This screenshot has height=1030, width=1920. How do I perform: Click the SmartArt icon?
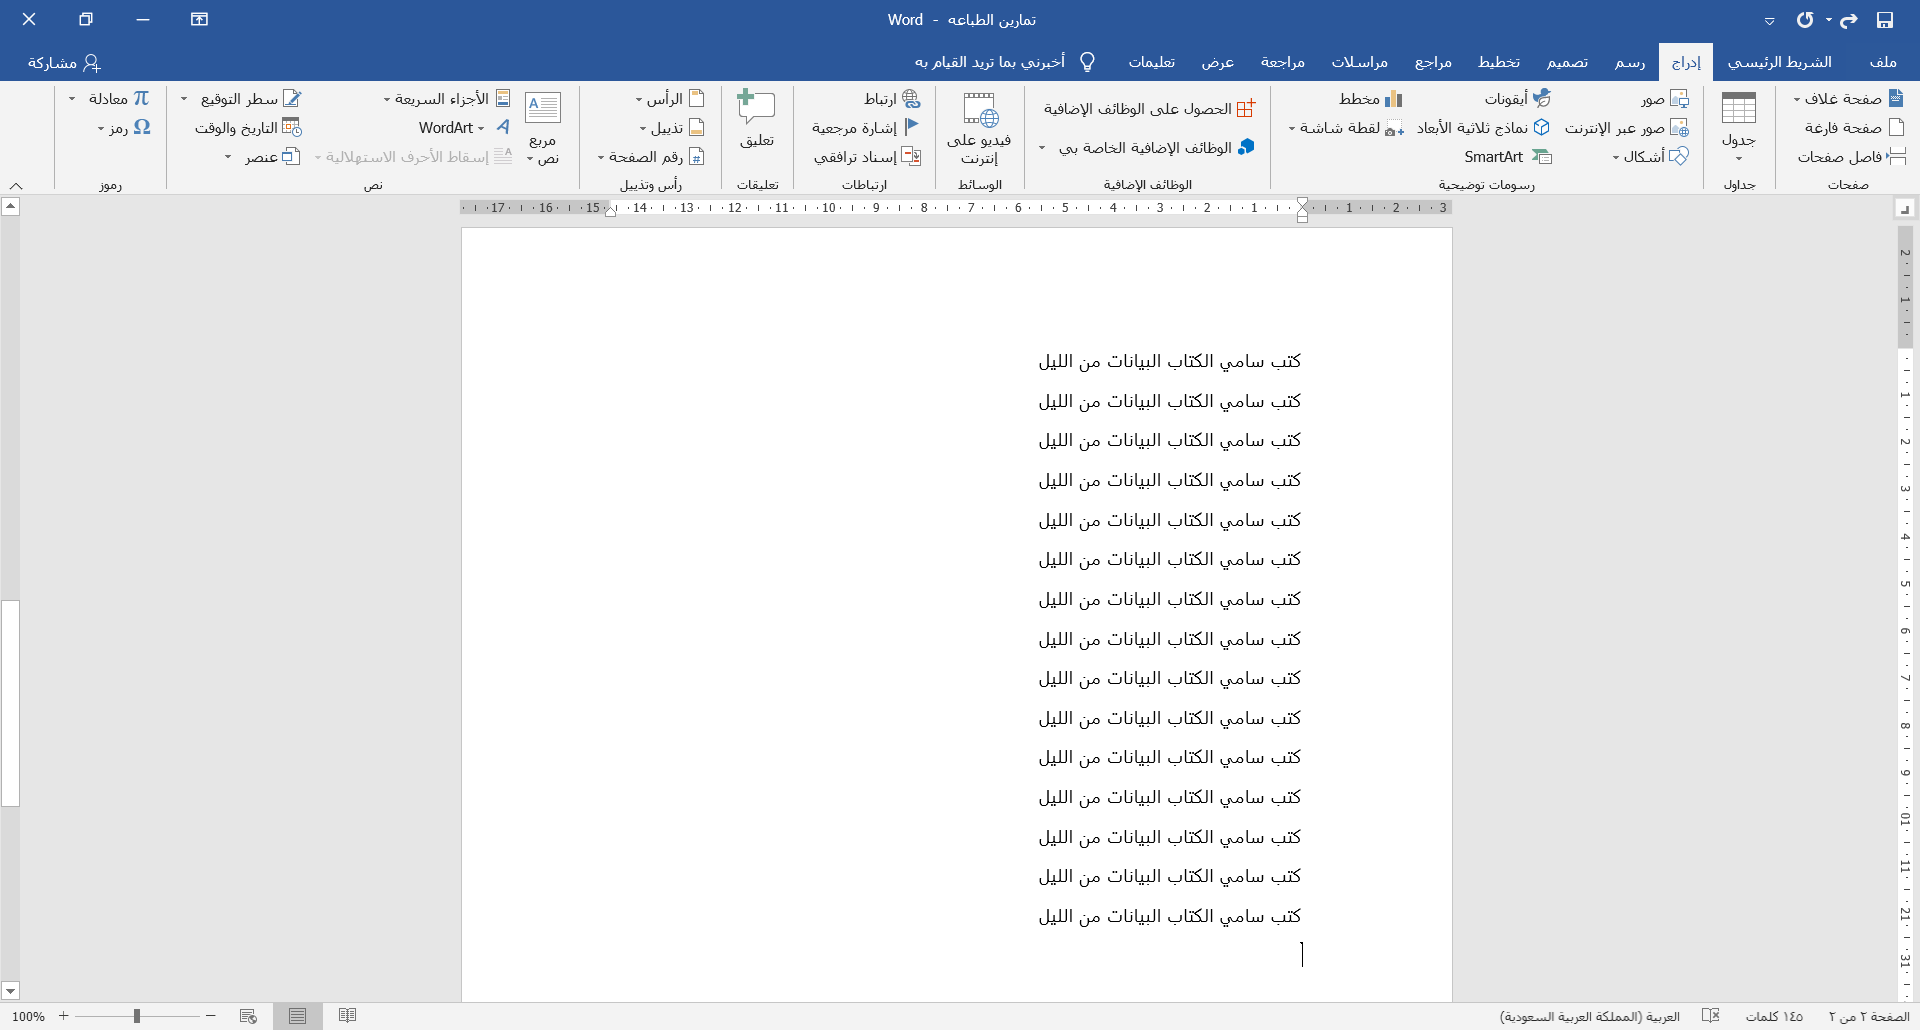pos(1542,157)
